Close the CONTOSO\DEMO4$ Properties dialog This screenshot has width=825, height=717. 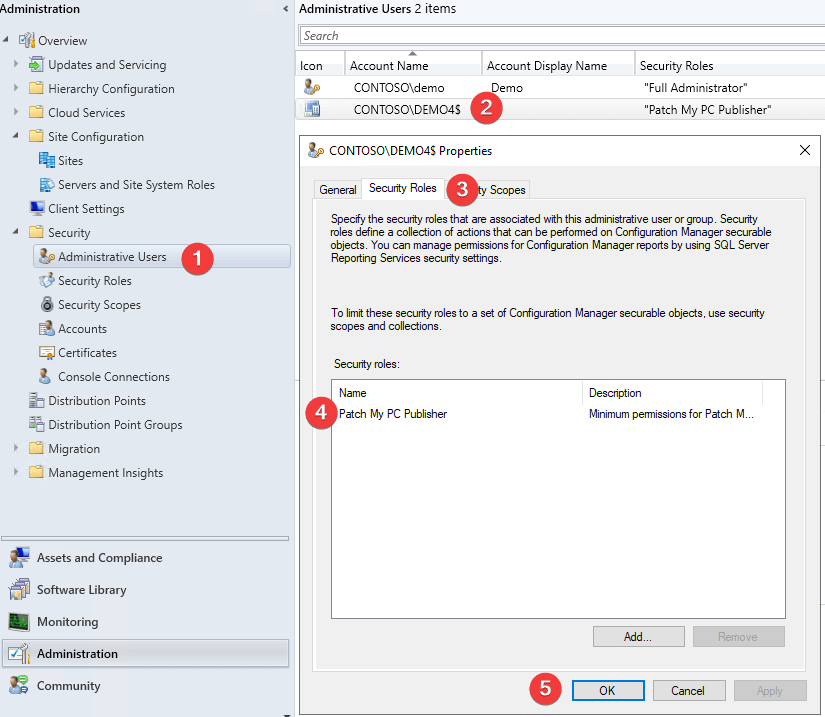[x=804, y=150]
